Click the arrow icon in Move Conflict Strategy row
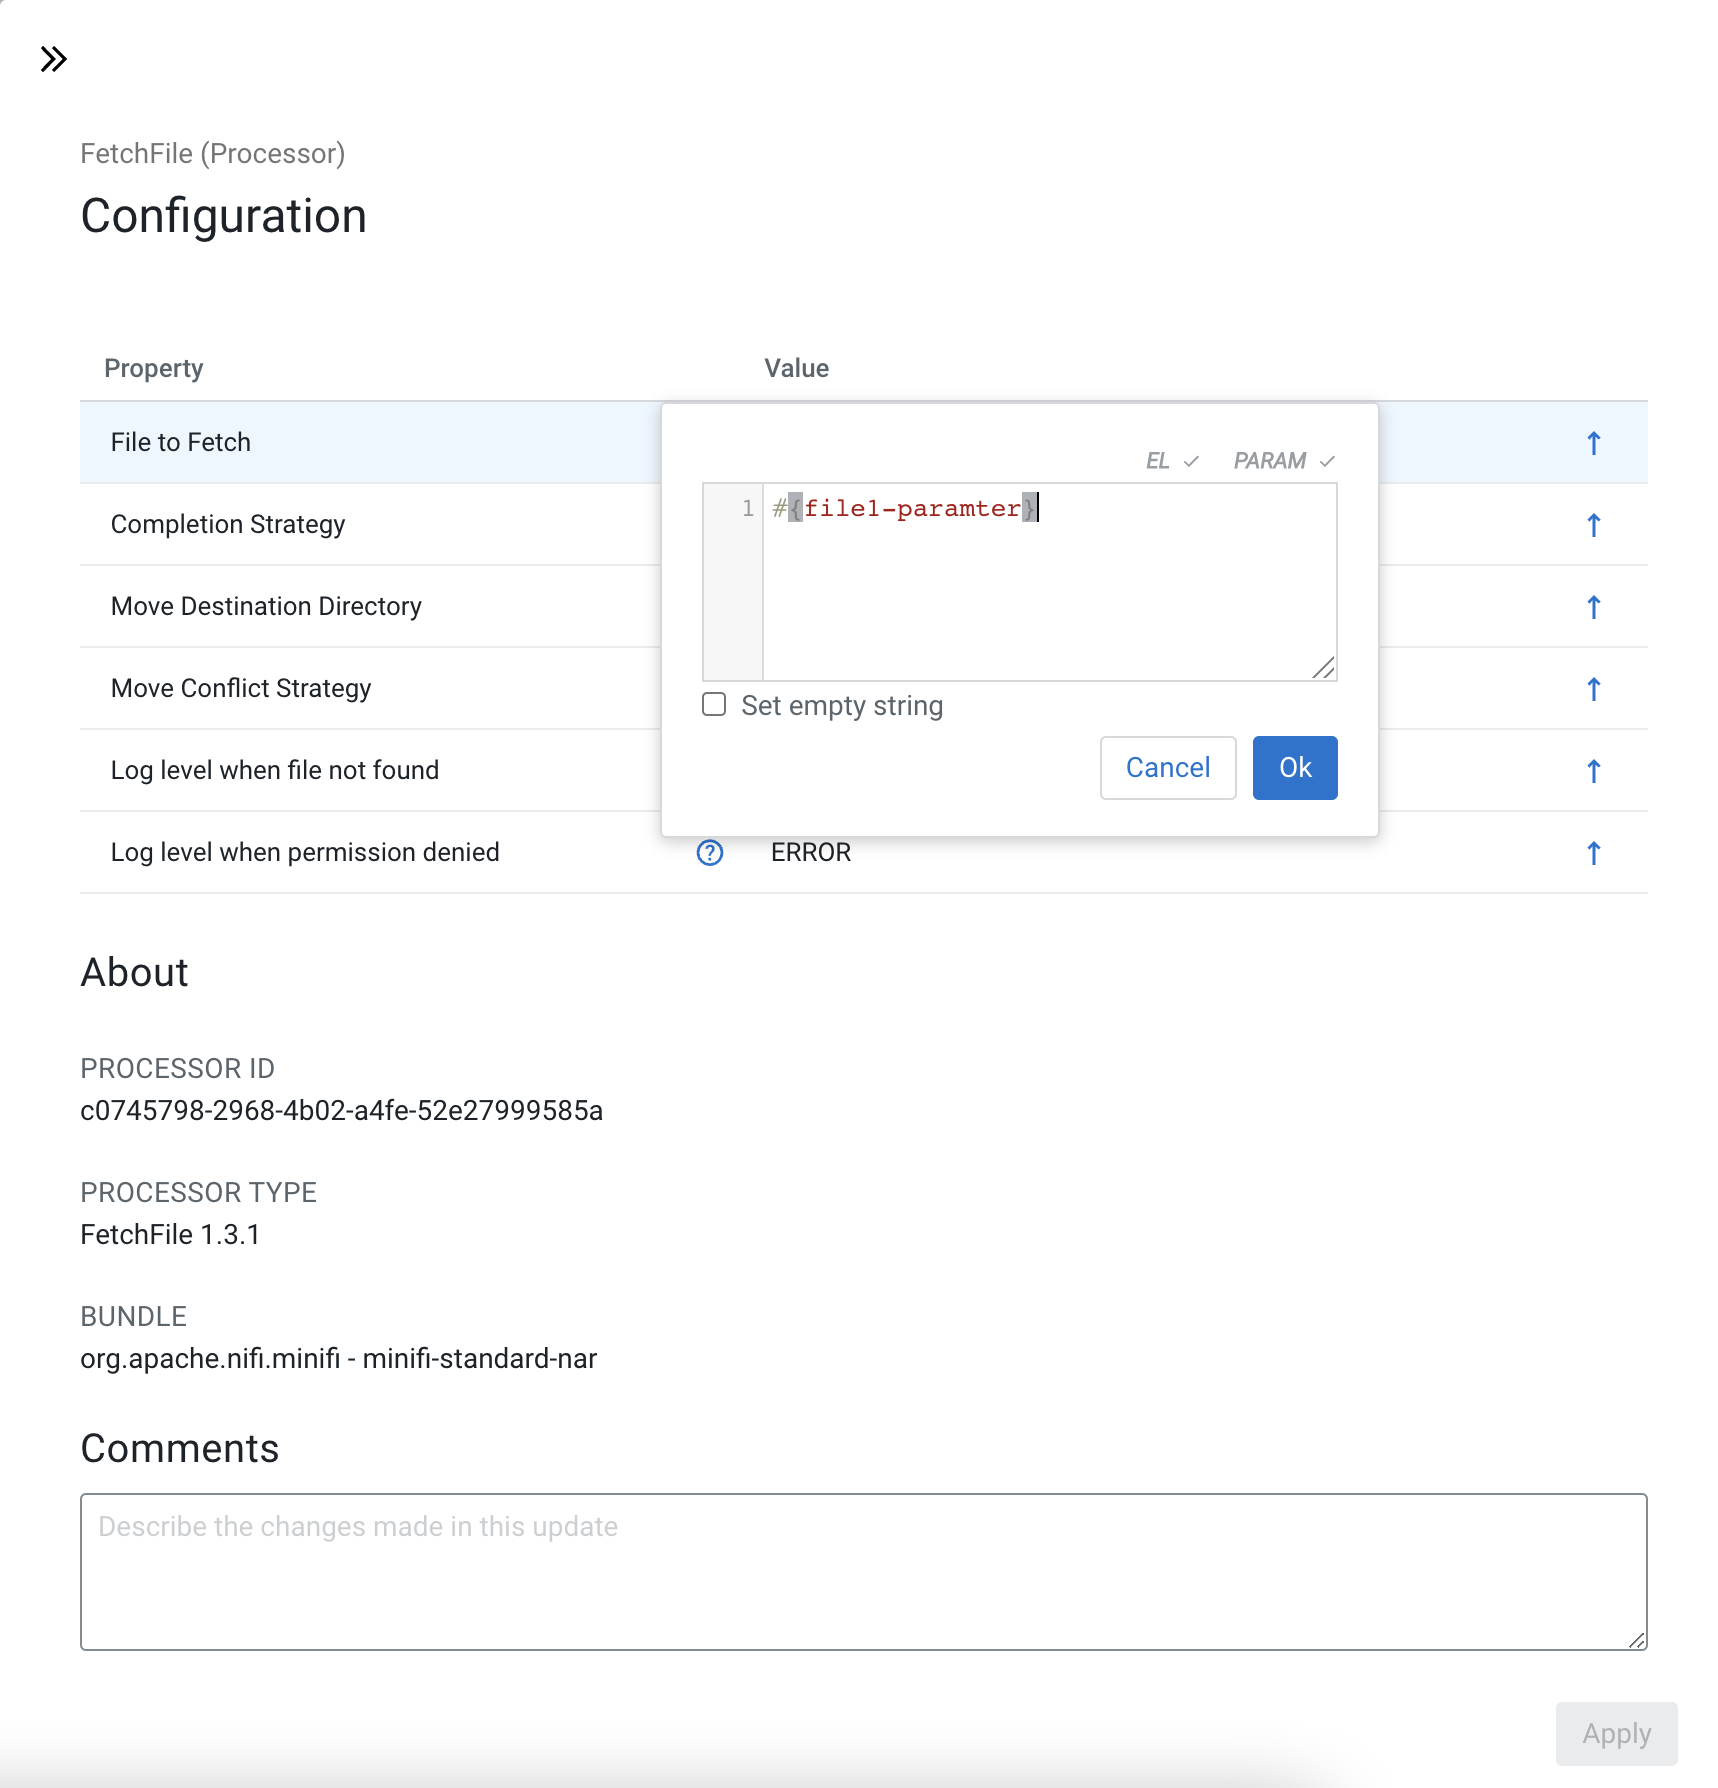 pos(1593,689)
